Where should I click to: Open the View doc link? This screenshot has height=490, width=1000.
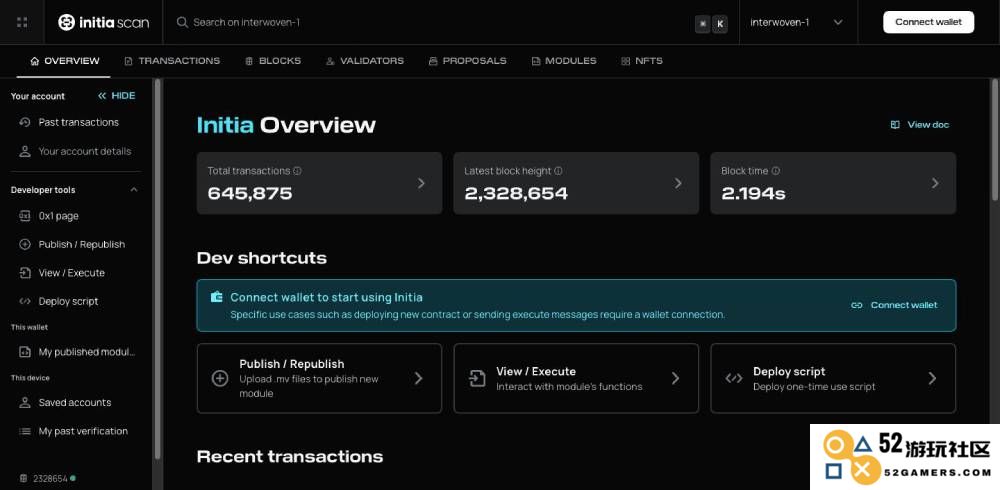click(920, 125)
